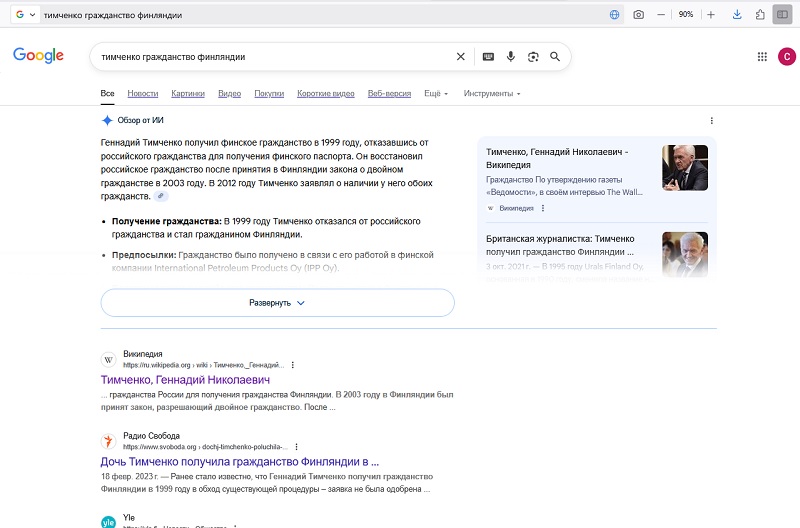
Task: Open three-dot menu of Wikipedia source card
Action: (x=543, y=208)
